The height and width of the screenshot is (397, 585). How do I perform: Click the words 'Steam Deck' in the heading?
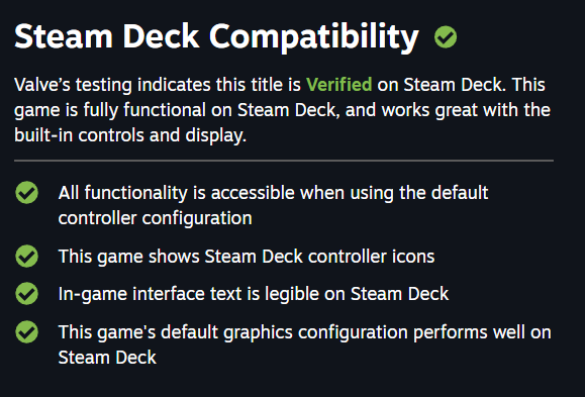coord(107,36)
